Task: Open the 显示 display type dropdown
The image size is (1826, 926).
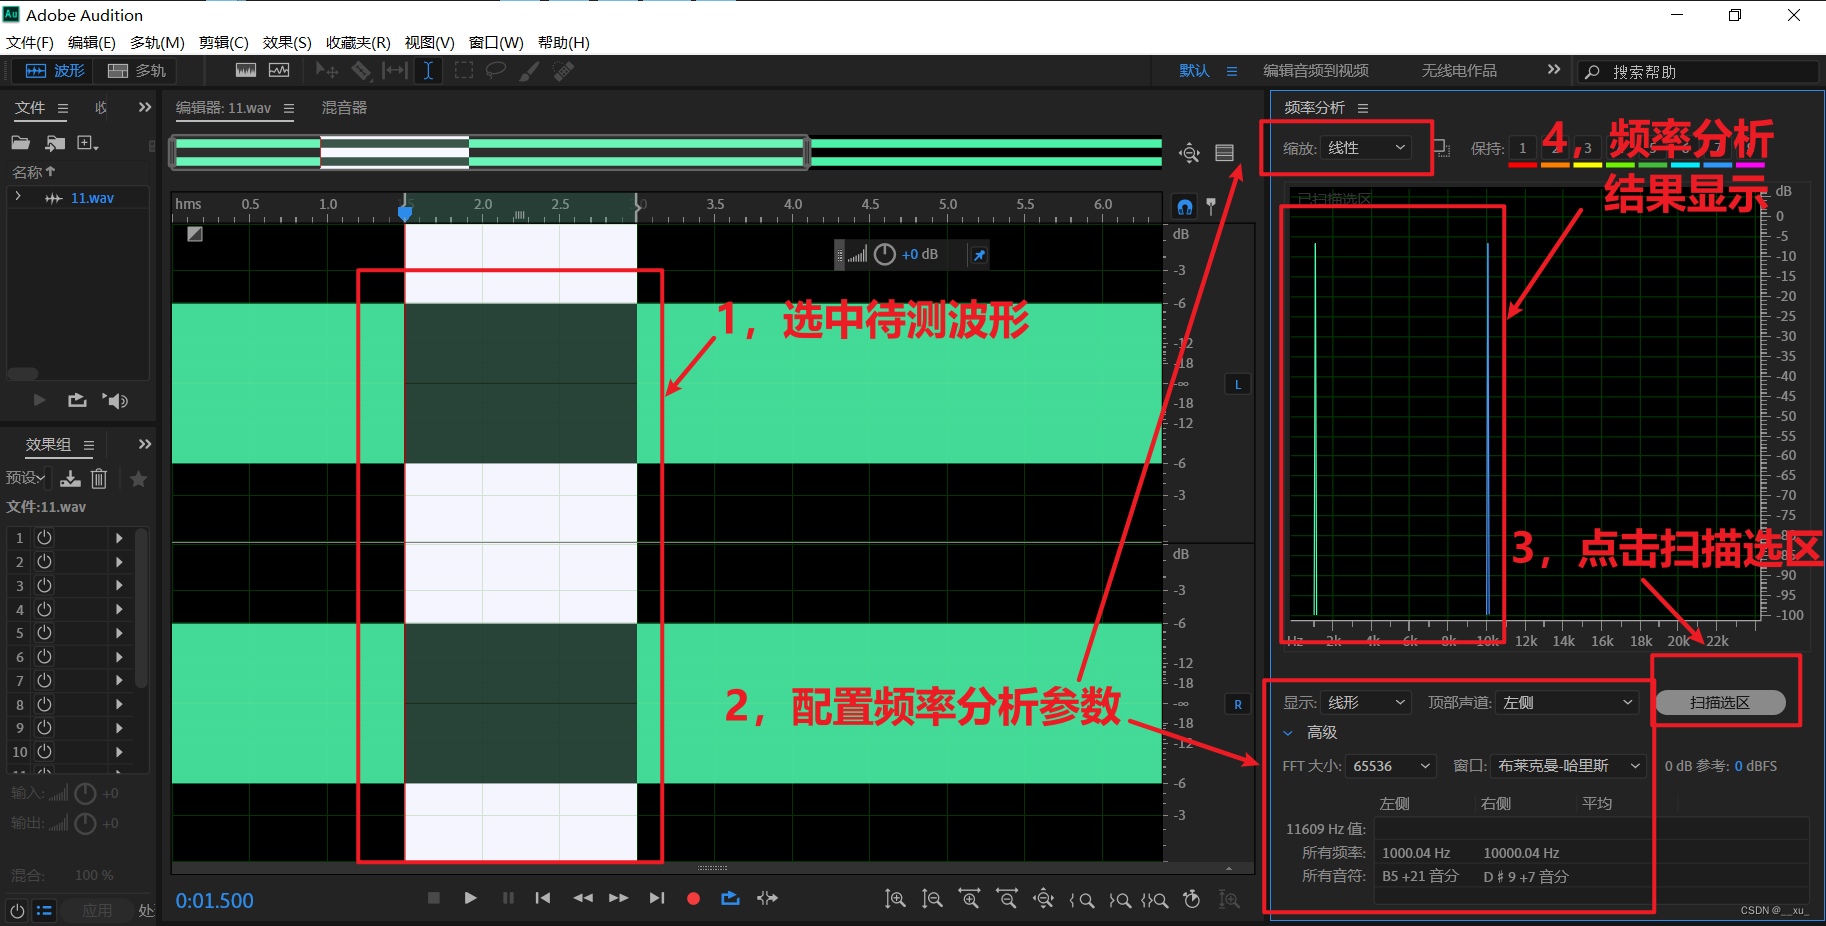Action: (x=1366, y=703)
